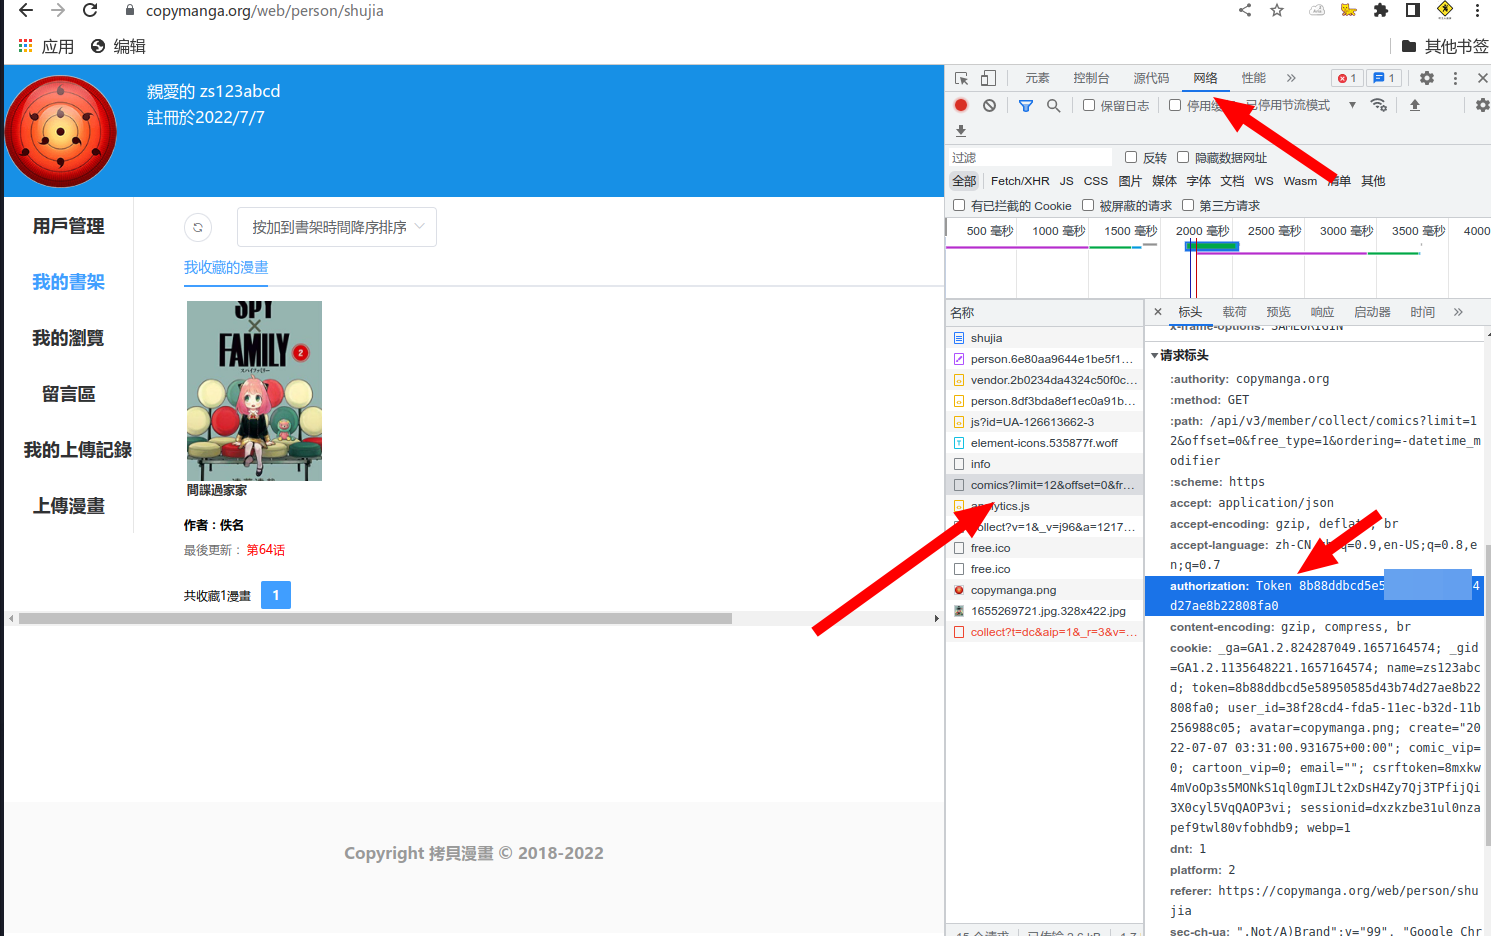This screenshot has width=1491, height=936.
Task: Switch to the 性能 DevTools tab
Action: tap(1254, 78)
